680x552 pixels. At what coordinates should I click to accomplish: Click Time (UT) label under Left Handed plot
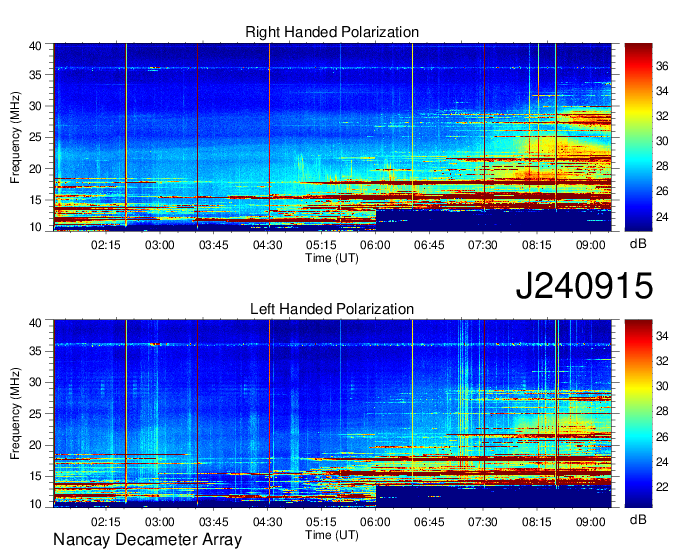(x=332, y=535)
